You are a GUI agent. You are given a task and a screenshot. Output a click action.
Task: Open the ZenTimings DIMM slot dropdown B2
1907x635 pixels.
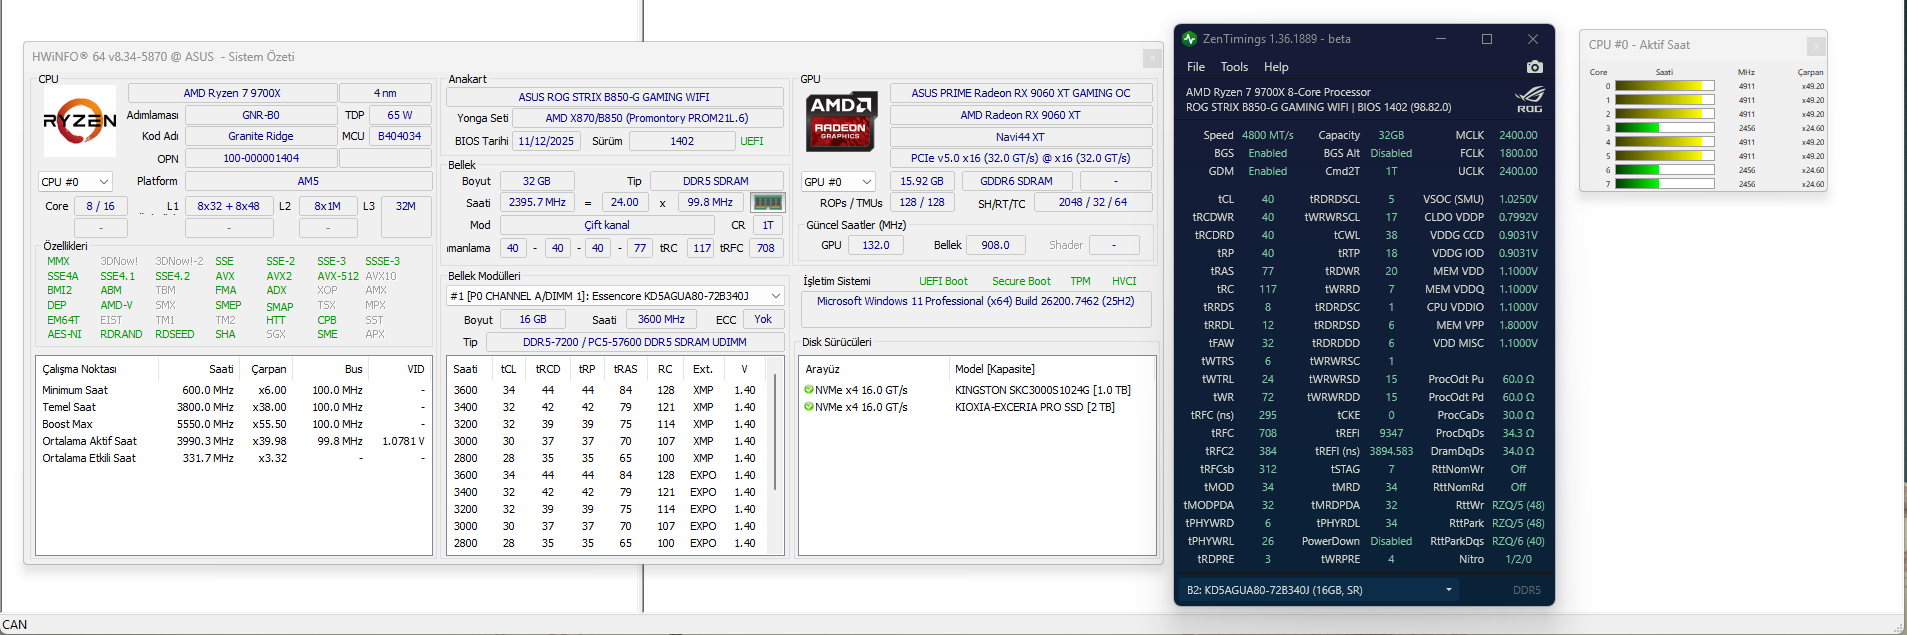1319,590
